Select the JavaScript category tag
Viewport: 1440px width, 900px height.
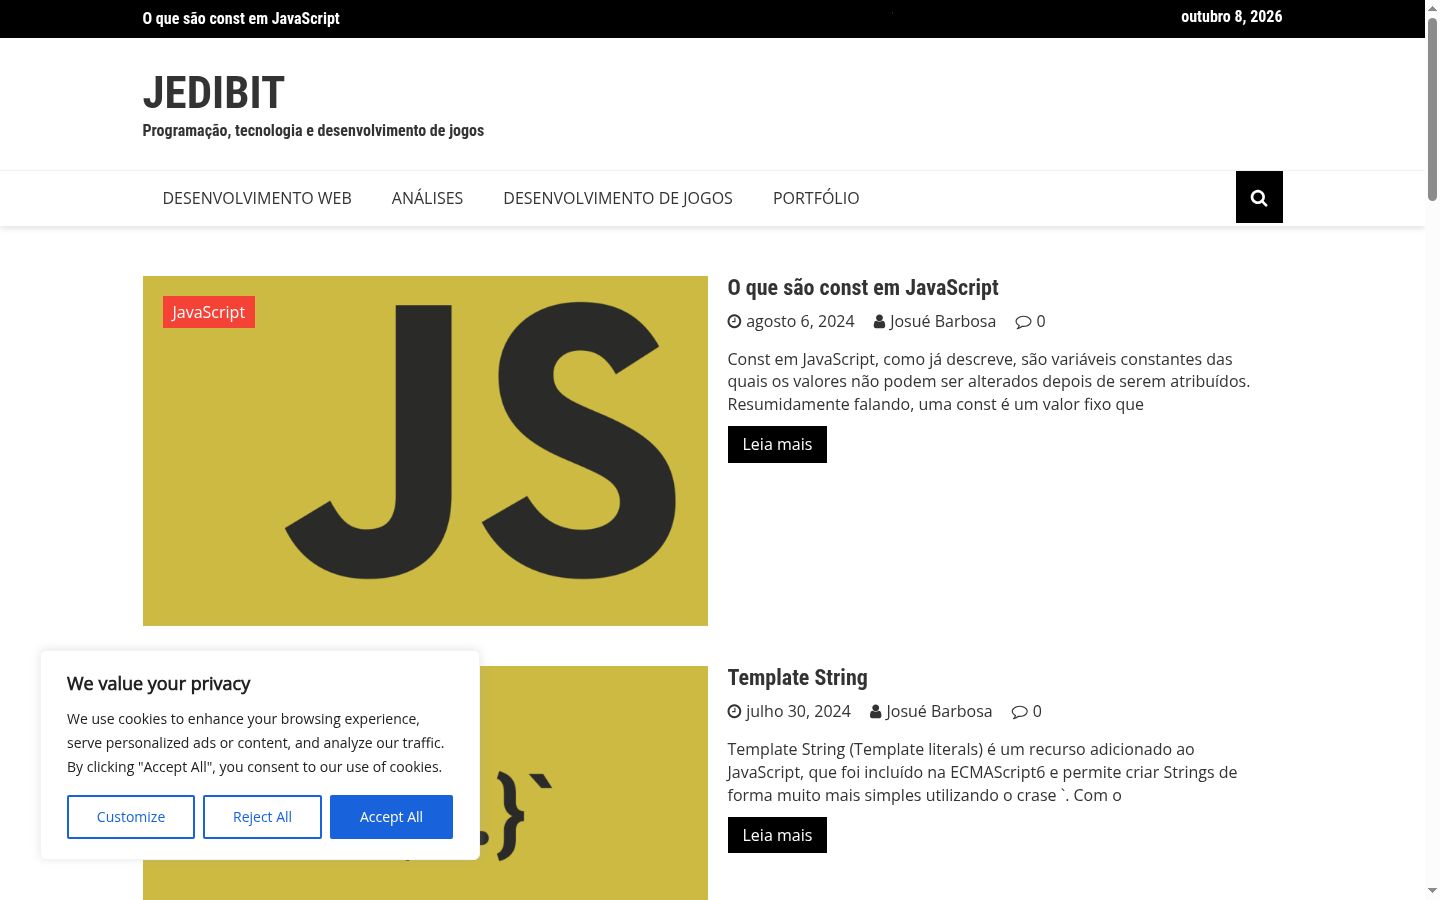pos(209,312)
